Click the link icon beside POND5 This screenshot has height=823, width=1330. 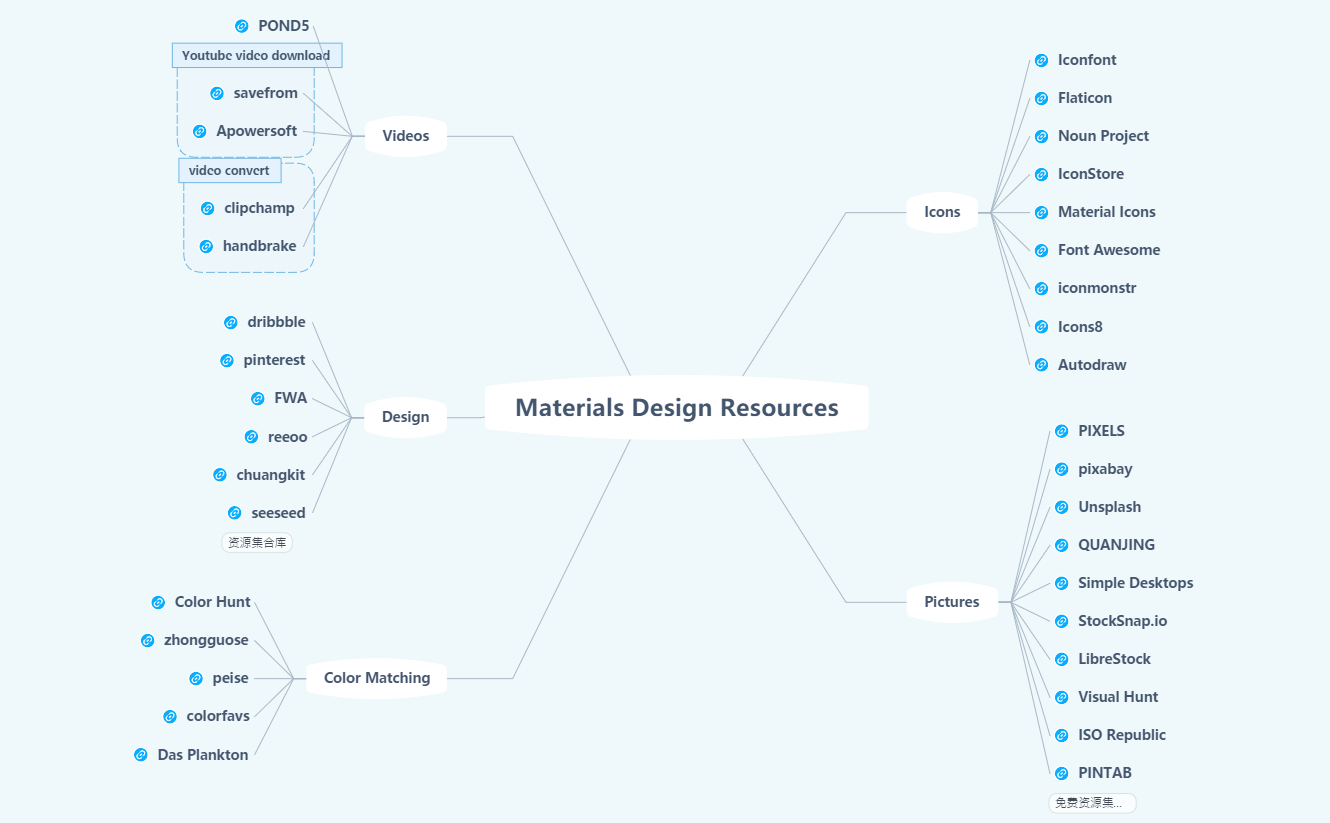point(242,26)
